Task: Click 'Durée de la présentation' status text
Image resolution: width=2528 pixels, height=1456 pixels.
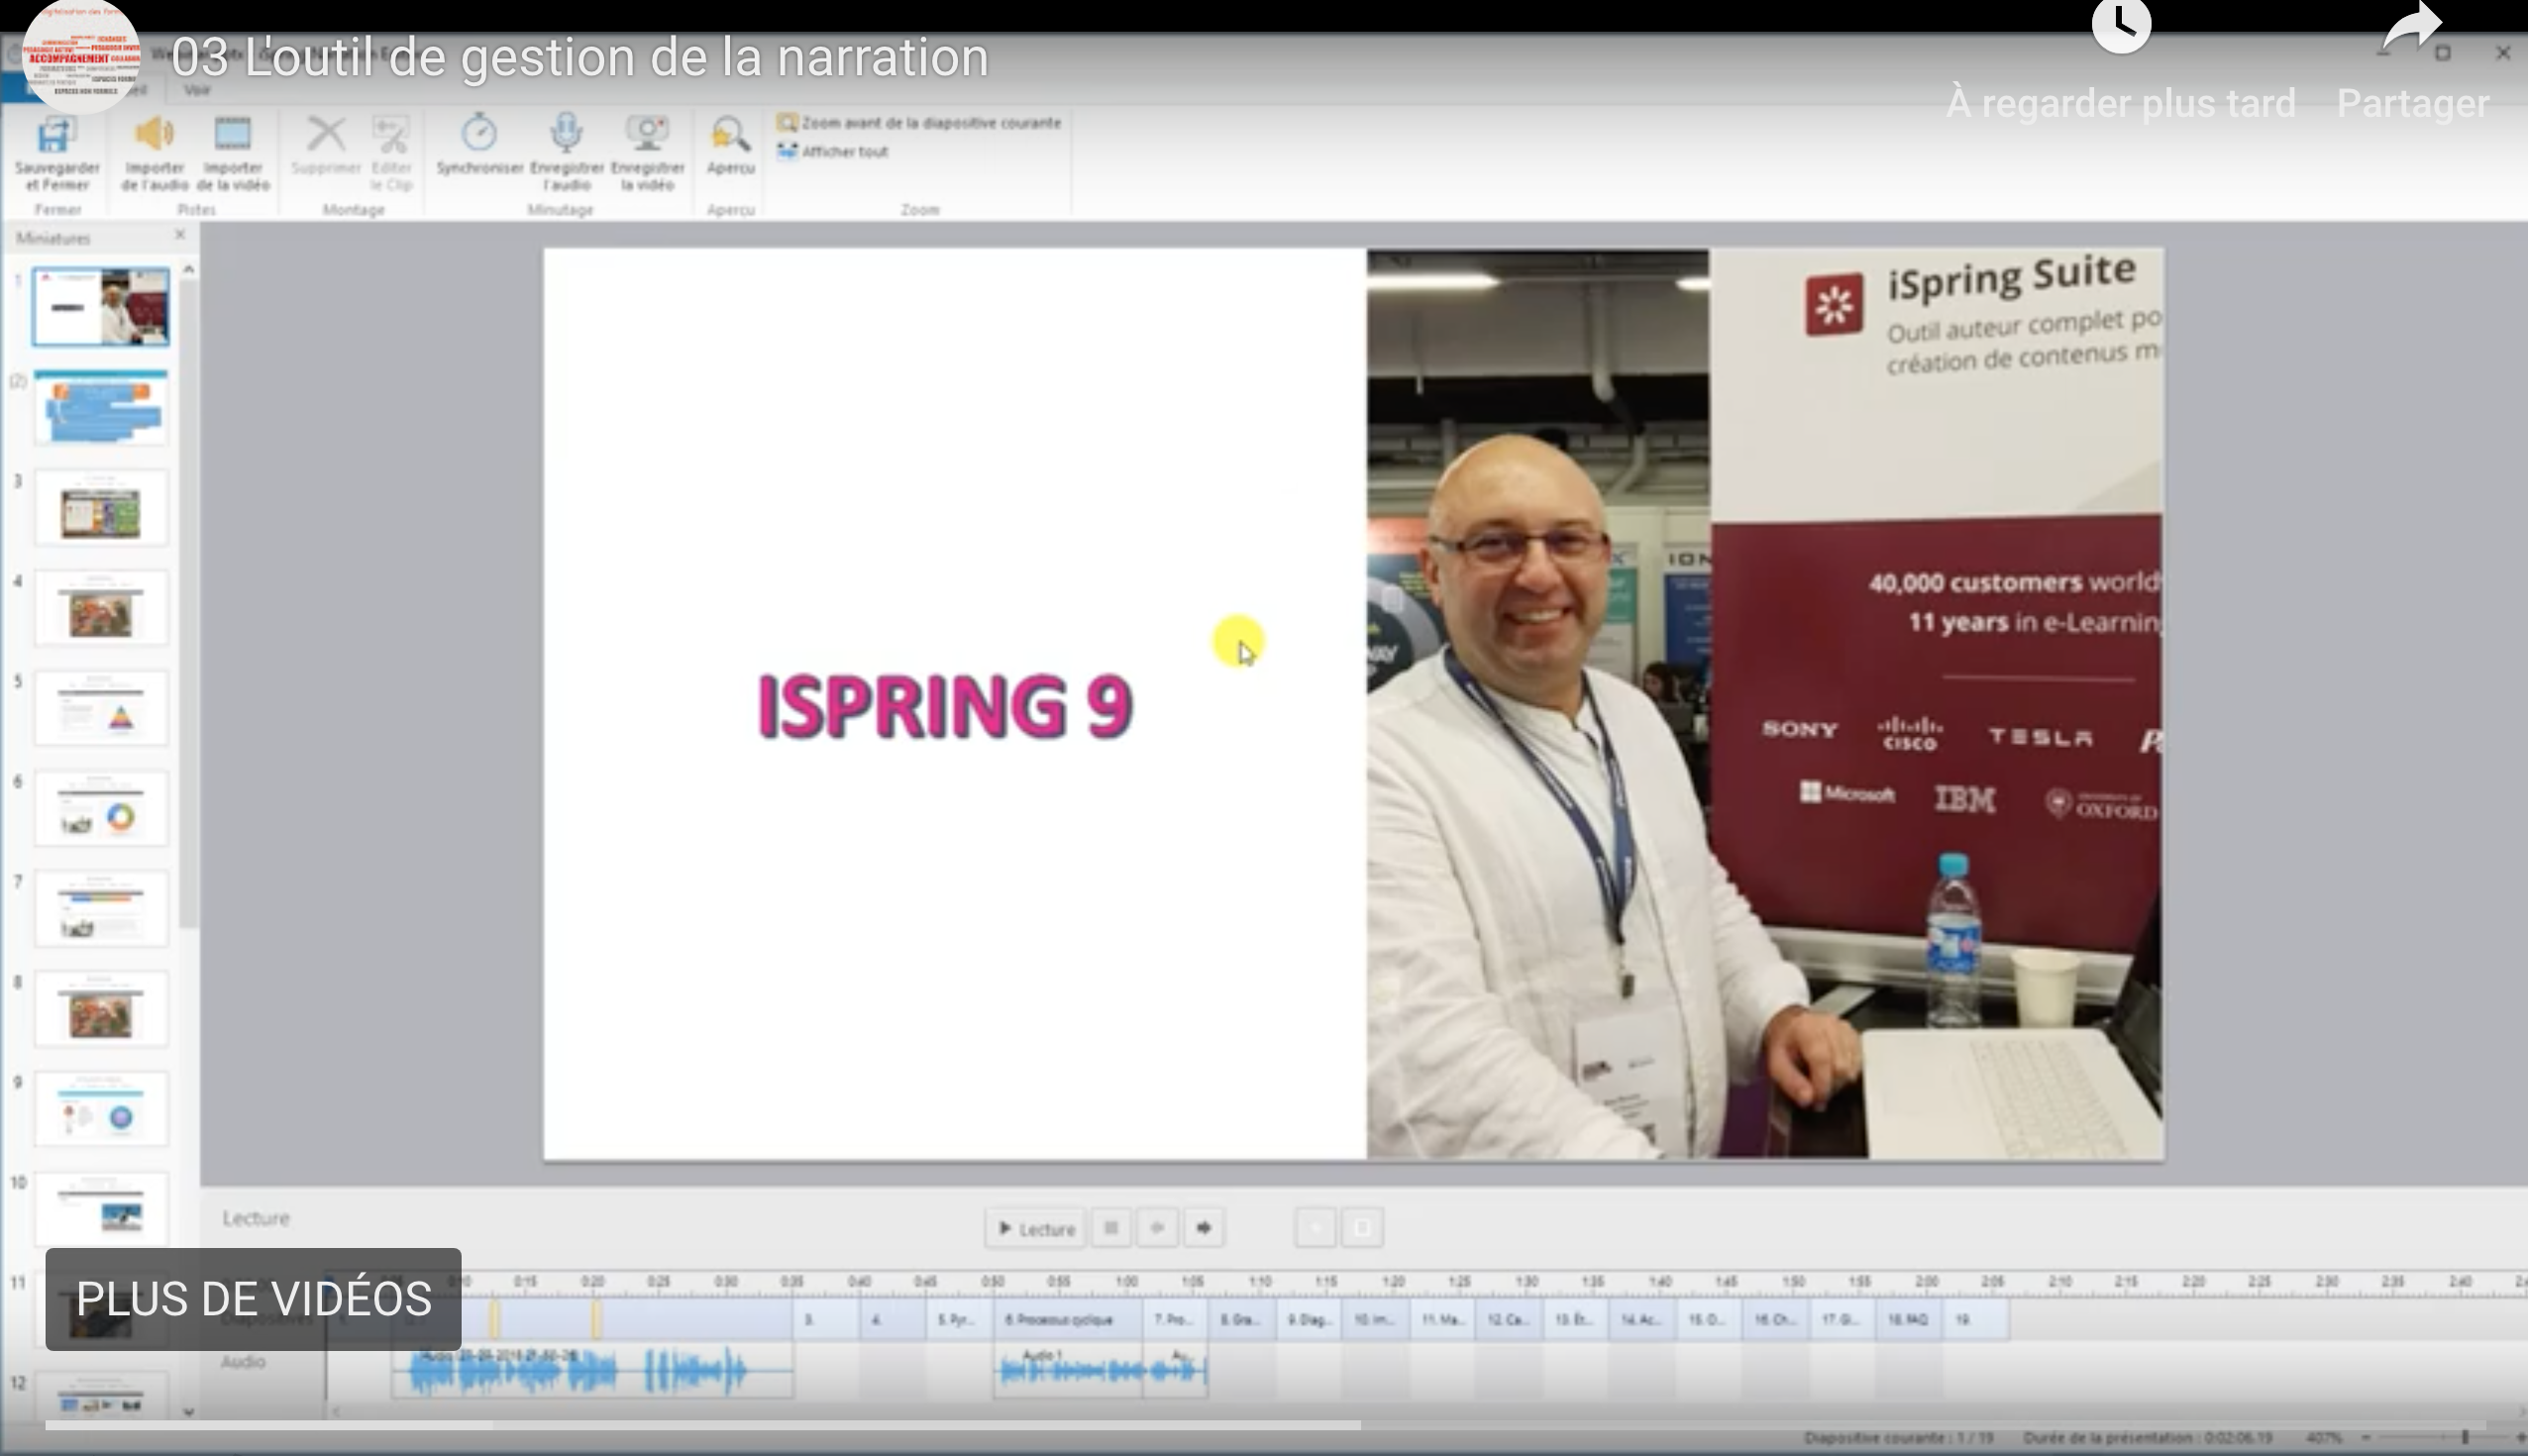Action: pyautogui.click(x=2147, y=1438)
